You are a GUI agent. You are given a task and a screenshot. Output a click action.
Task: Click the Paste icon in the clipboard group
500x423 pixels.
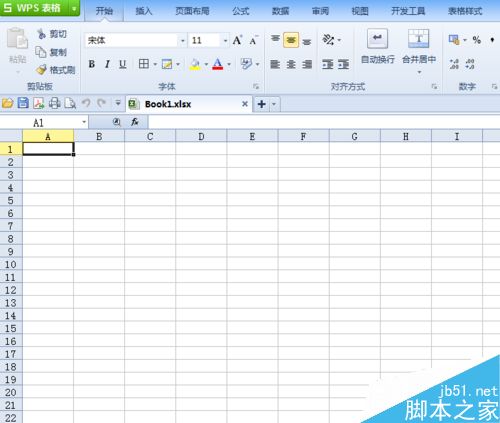click(17, 39)
